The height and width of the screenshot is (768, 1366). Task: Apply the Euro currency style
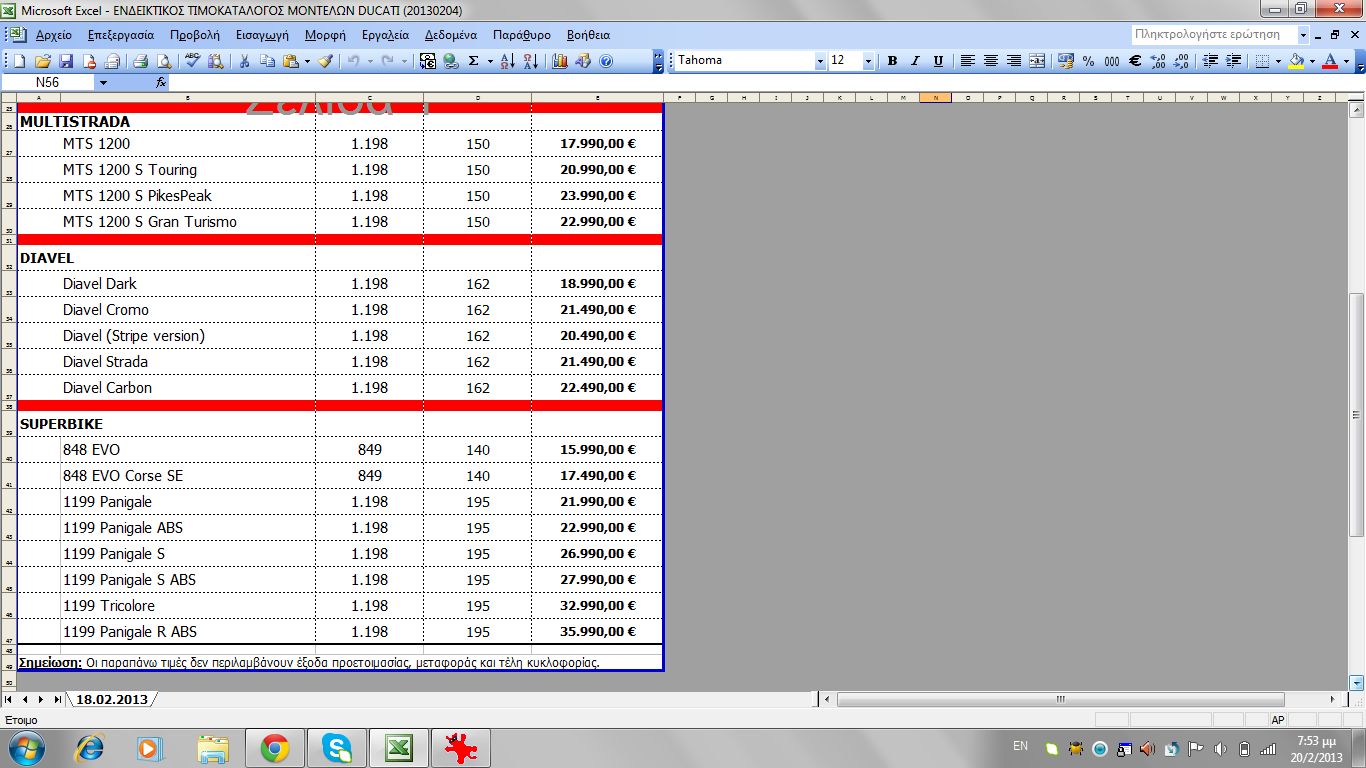[1135, 61]
